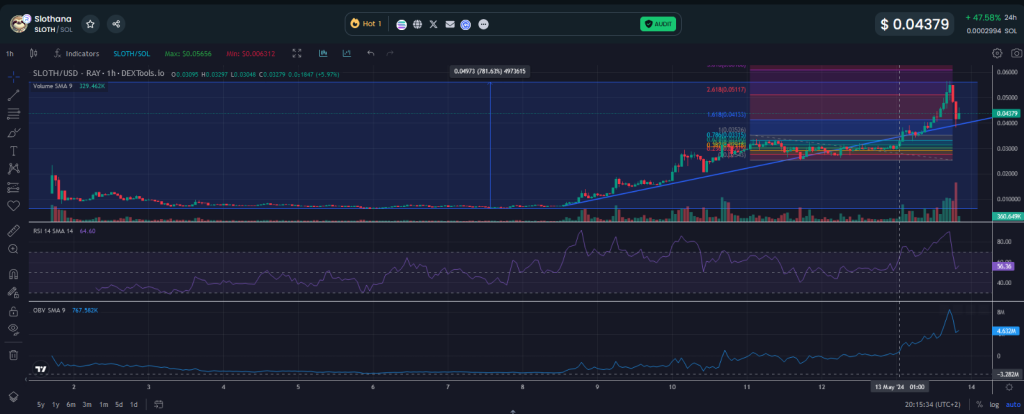The height and width of the screenshot is (414, 1024).
Task: Open the Indicators menu
Action: click(77, 54)
